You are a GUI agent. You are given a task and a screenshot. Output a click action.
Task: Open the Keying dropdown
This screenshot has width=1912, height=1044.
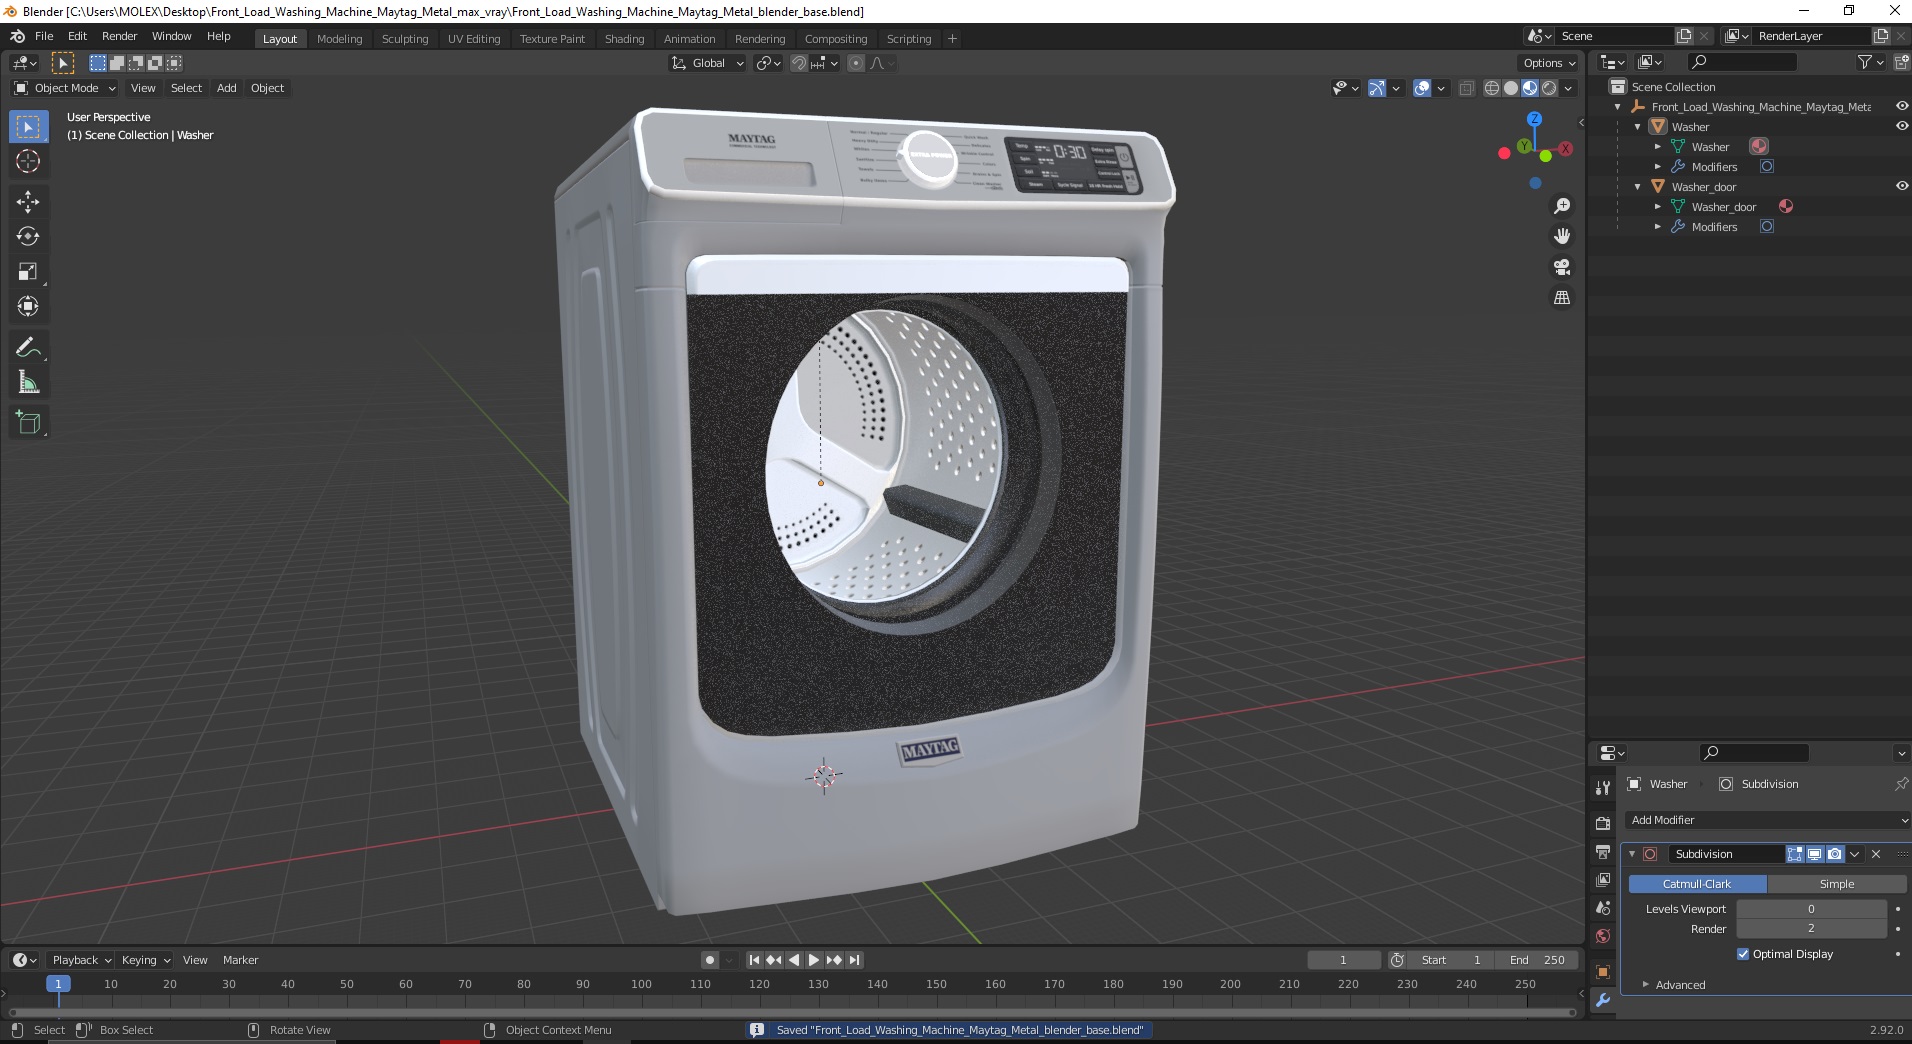(x=146, y=960)
